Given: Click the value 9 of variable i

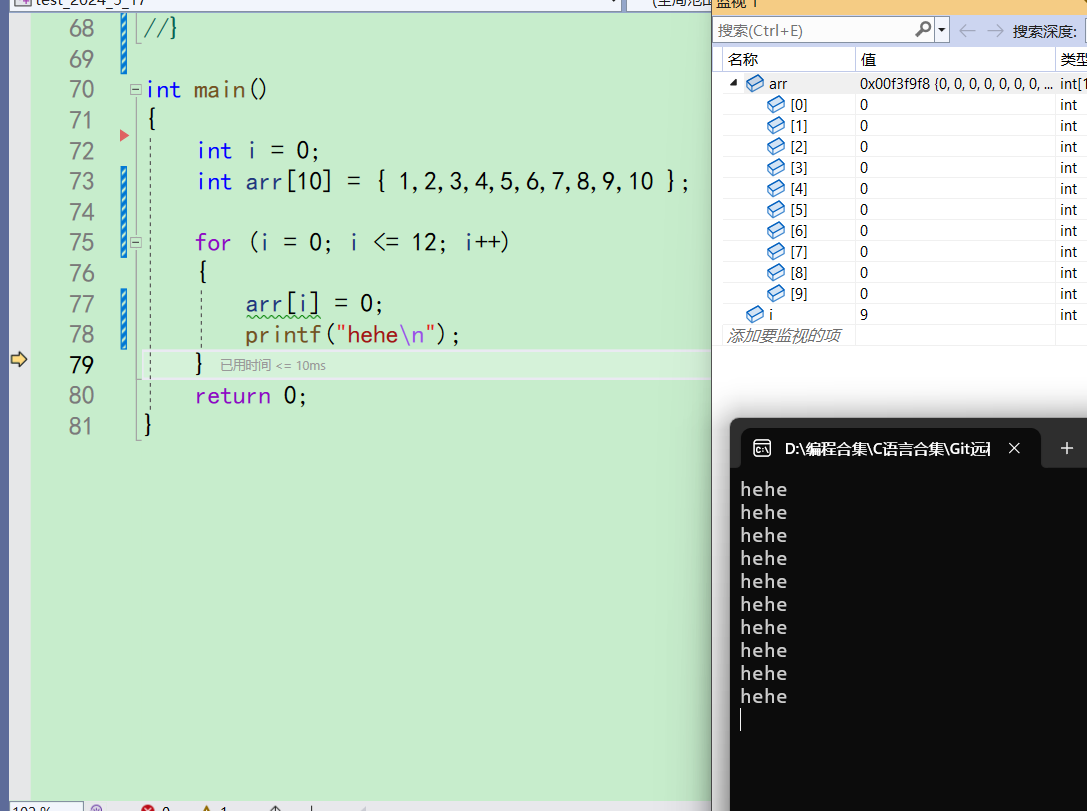Looking at the screenshot, I should (x=864, y=315).
